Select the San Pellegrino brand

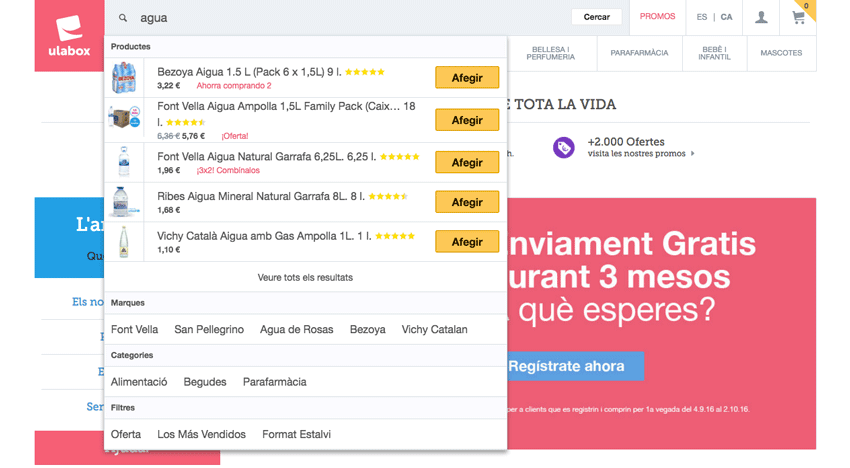pos(209,329)
